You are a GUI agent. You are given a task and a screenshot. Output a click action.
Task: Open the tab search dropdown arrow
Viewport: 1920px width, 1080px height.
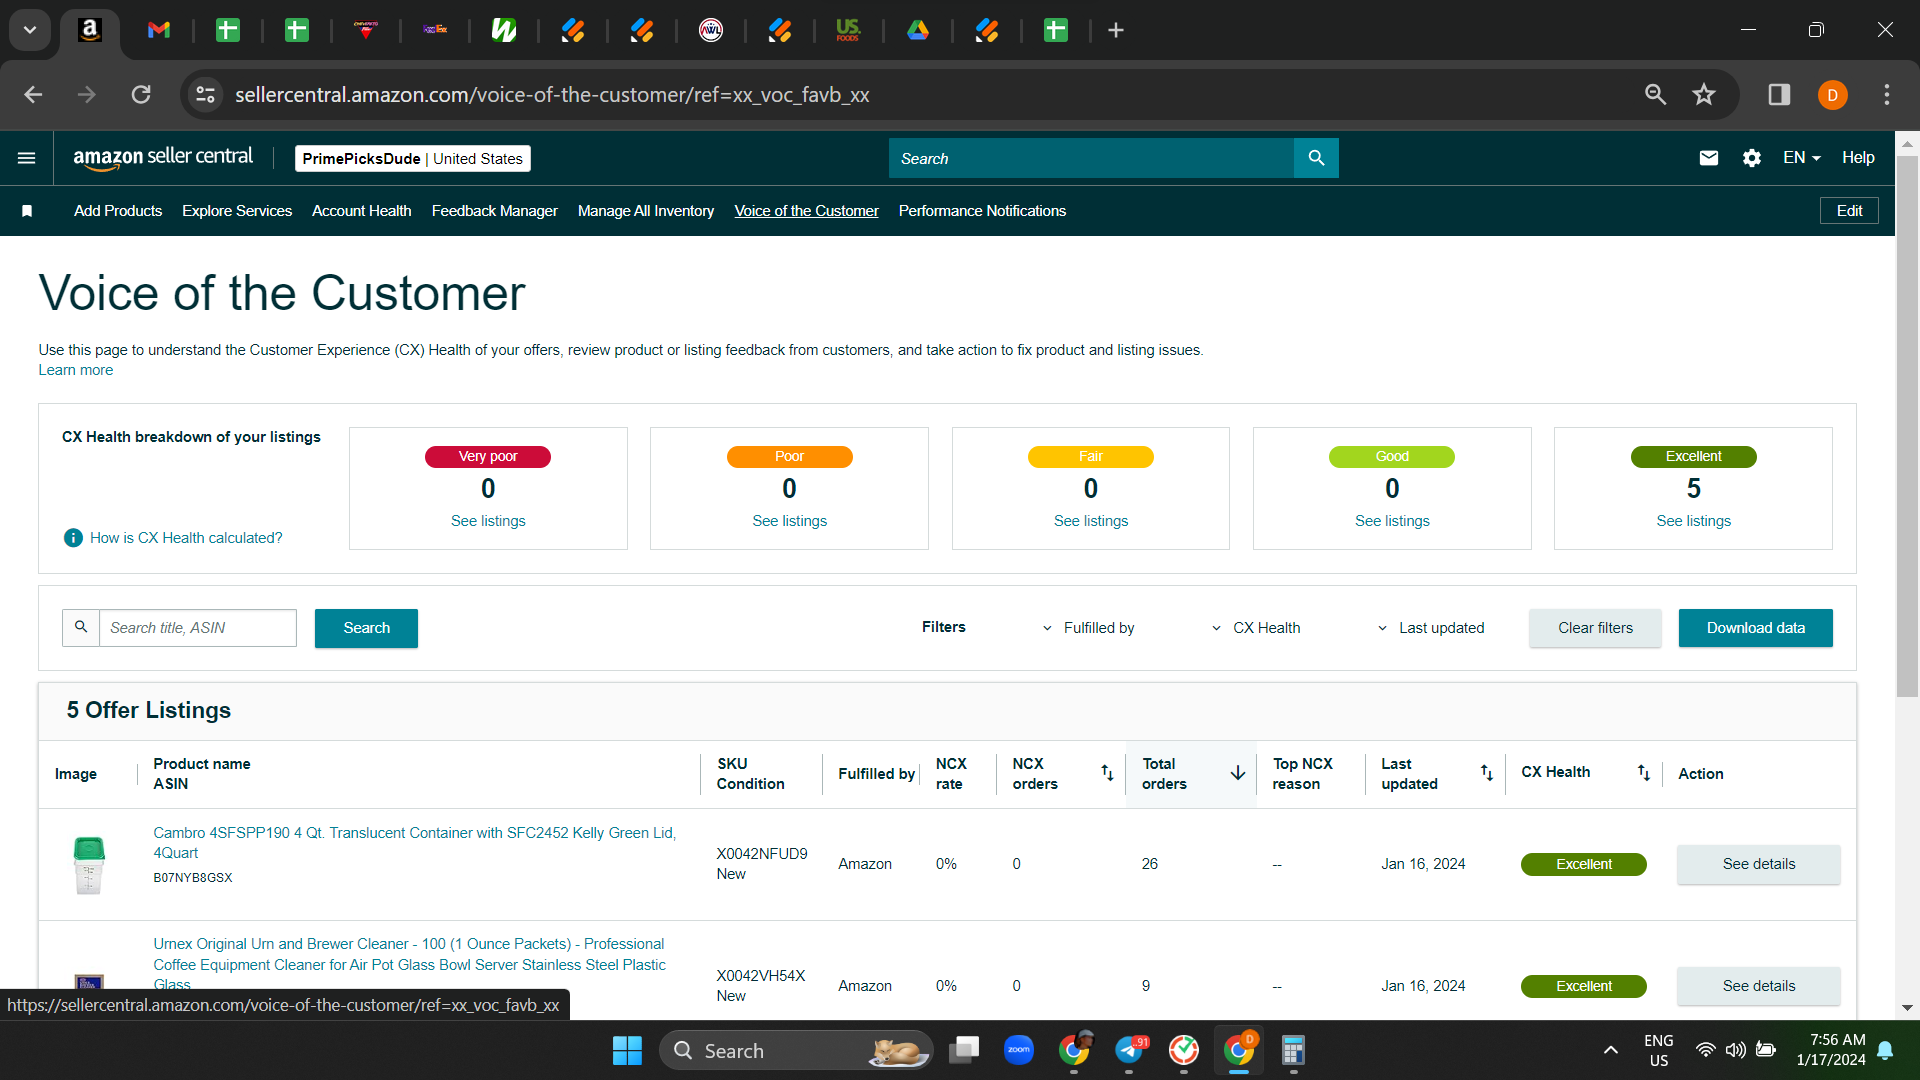(30, 30)
